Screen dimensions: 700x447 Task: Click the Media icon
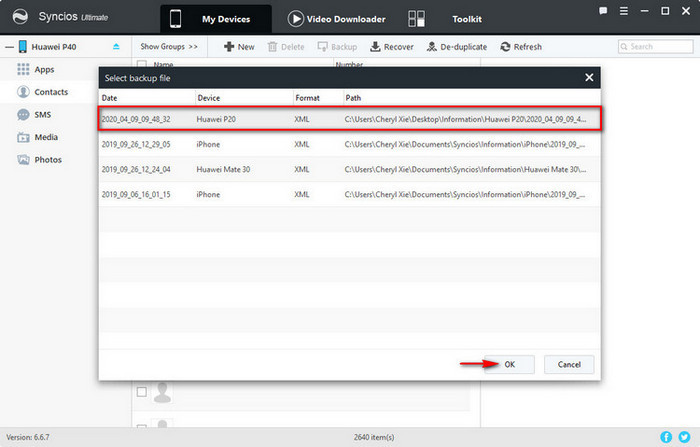click(23, 137)
